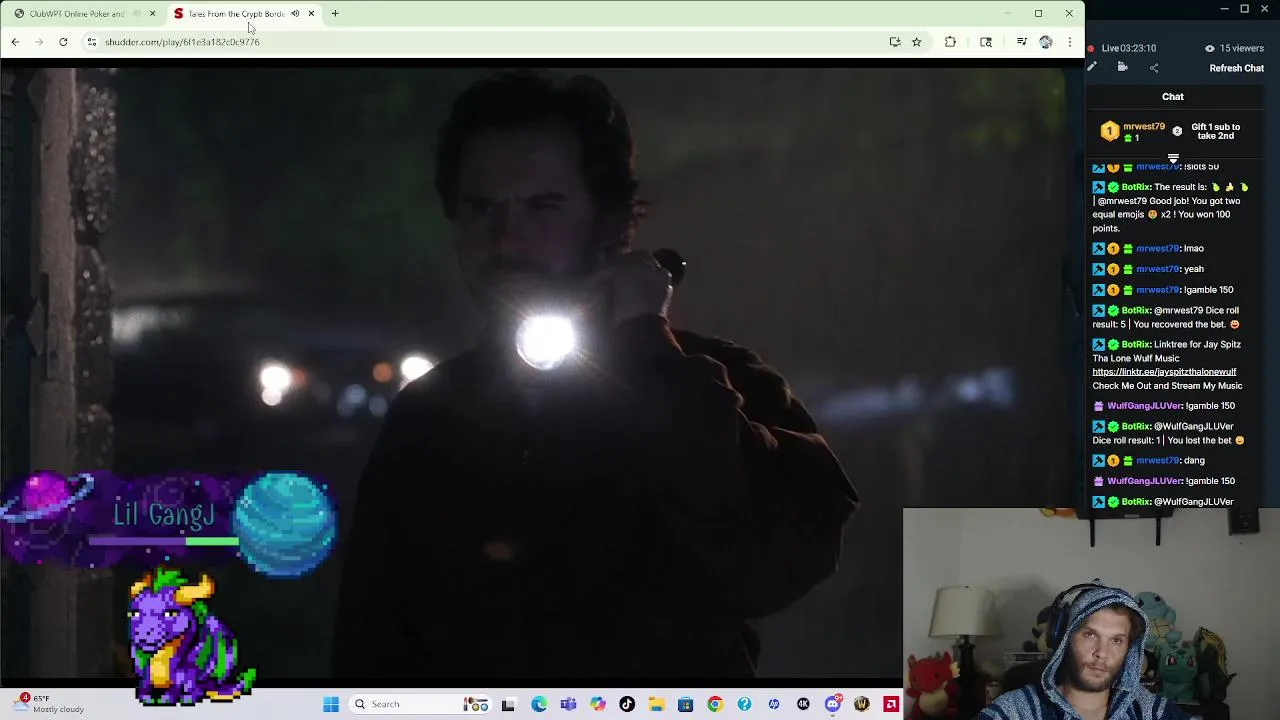
Task: Click the Gift 1 sub to take 2nd button
Action: (x=1215, y=131)
